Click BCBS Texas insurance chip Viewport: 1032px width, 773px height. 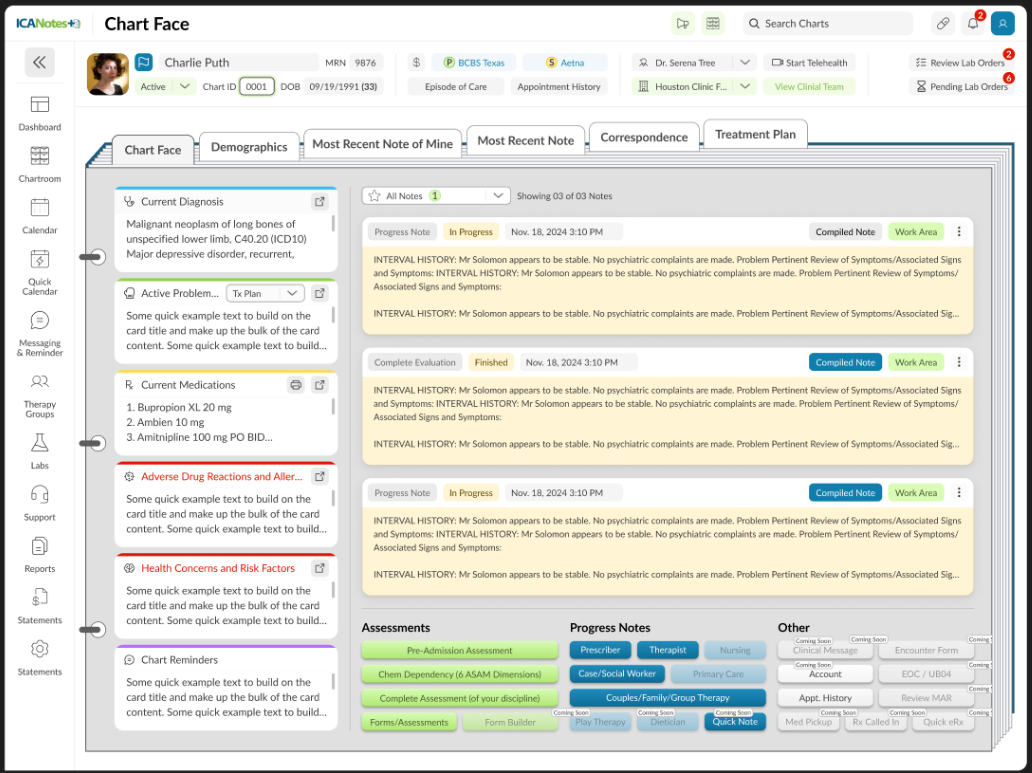[474, 63]
